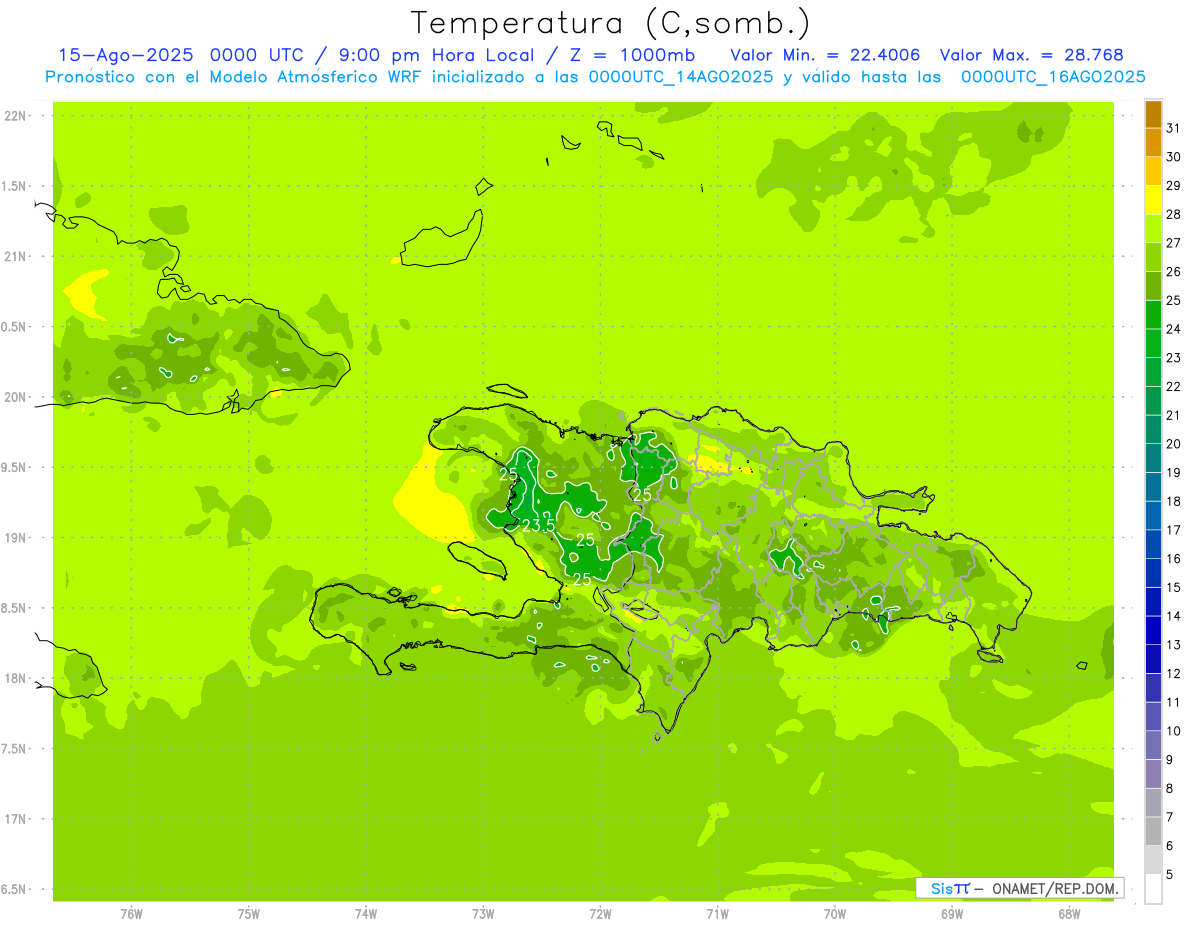Click the "Valor Min. = 22.4006" value
Image resolution: width=1200 pixels, height=927 pixels.
tap(825, 55)
